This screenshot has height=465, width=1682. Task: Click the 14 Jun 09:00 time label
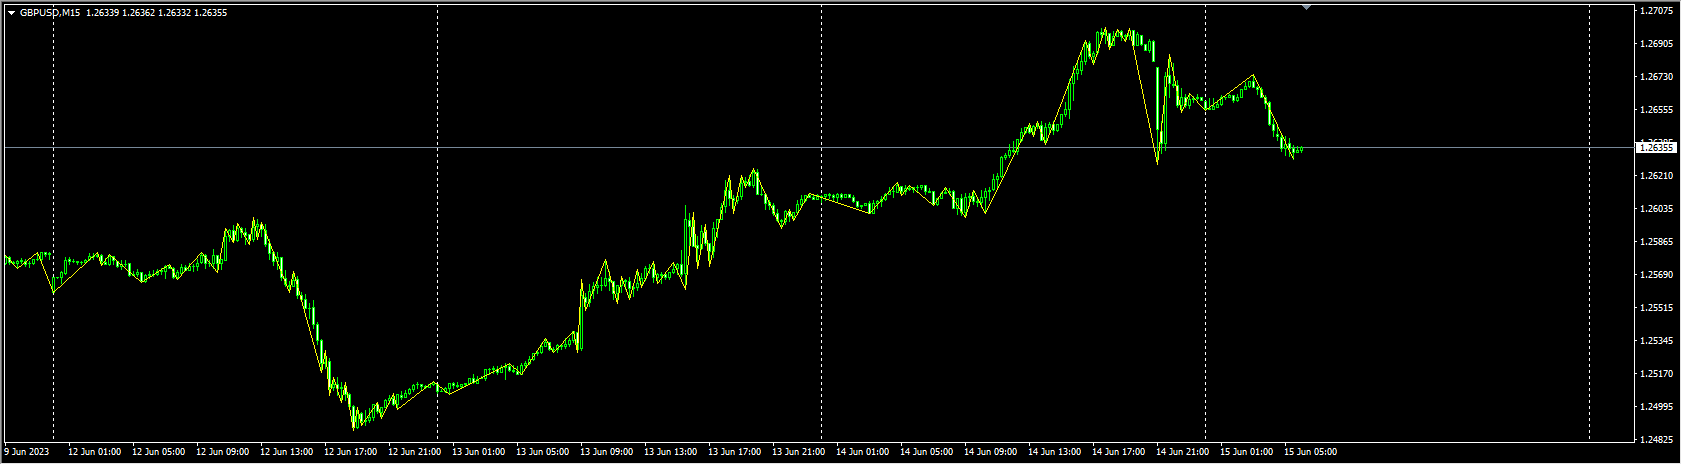(x=990, y=452)
